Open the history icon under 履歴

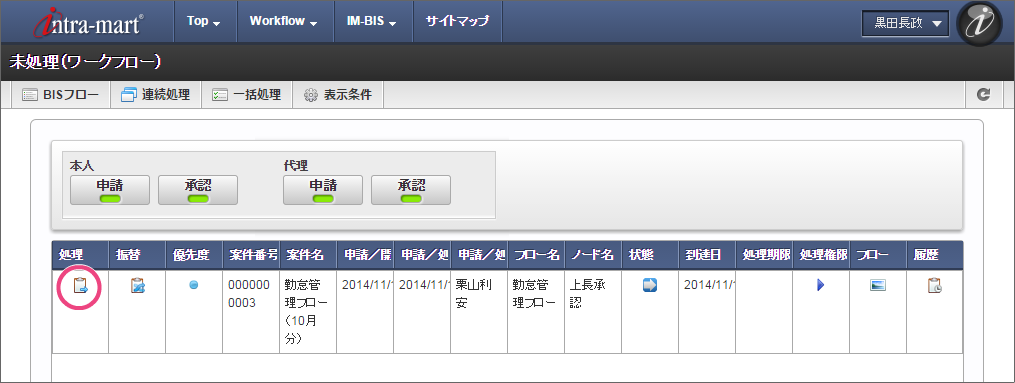point(935,285)
